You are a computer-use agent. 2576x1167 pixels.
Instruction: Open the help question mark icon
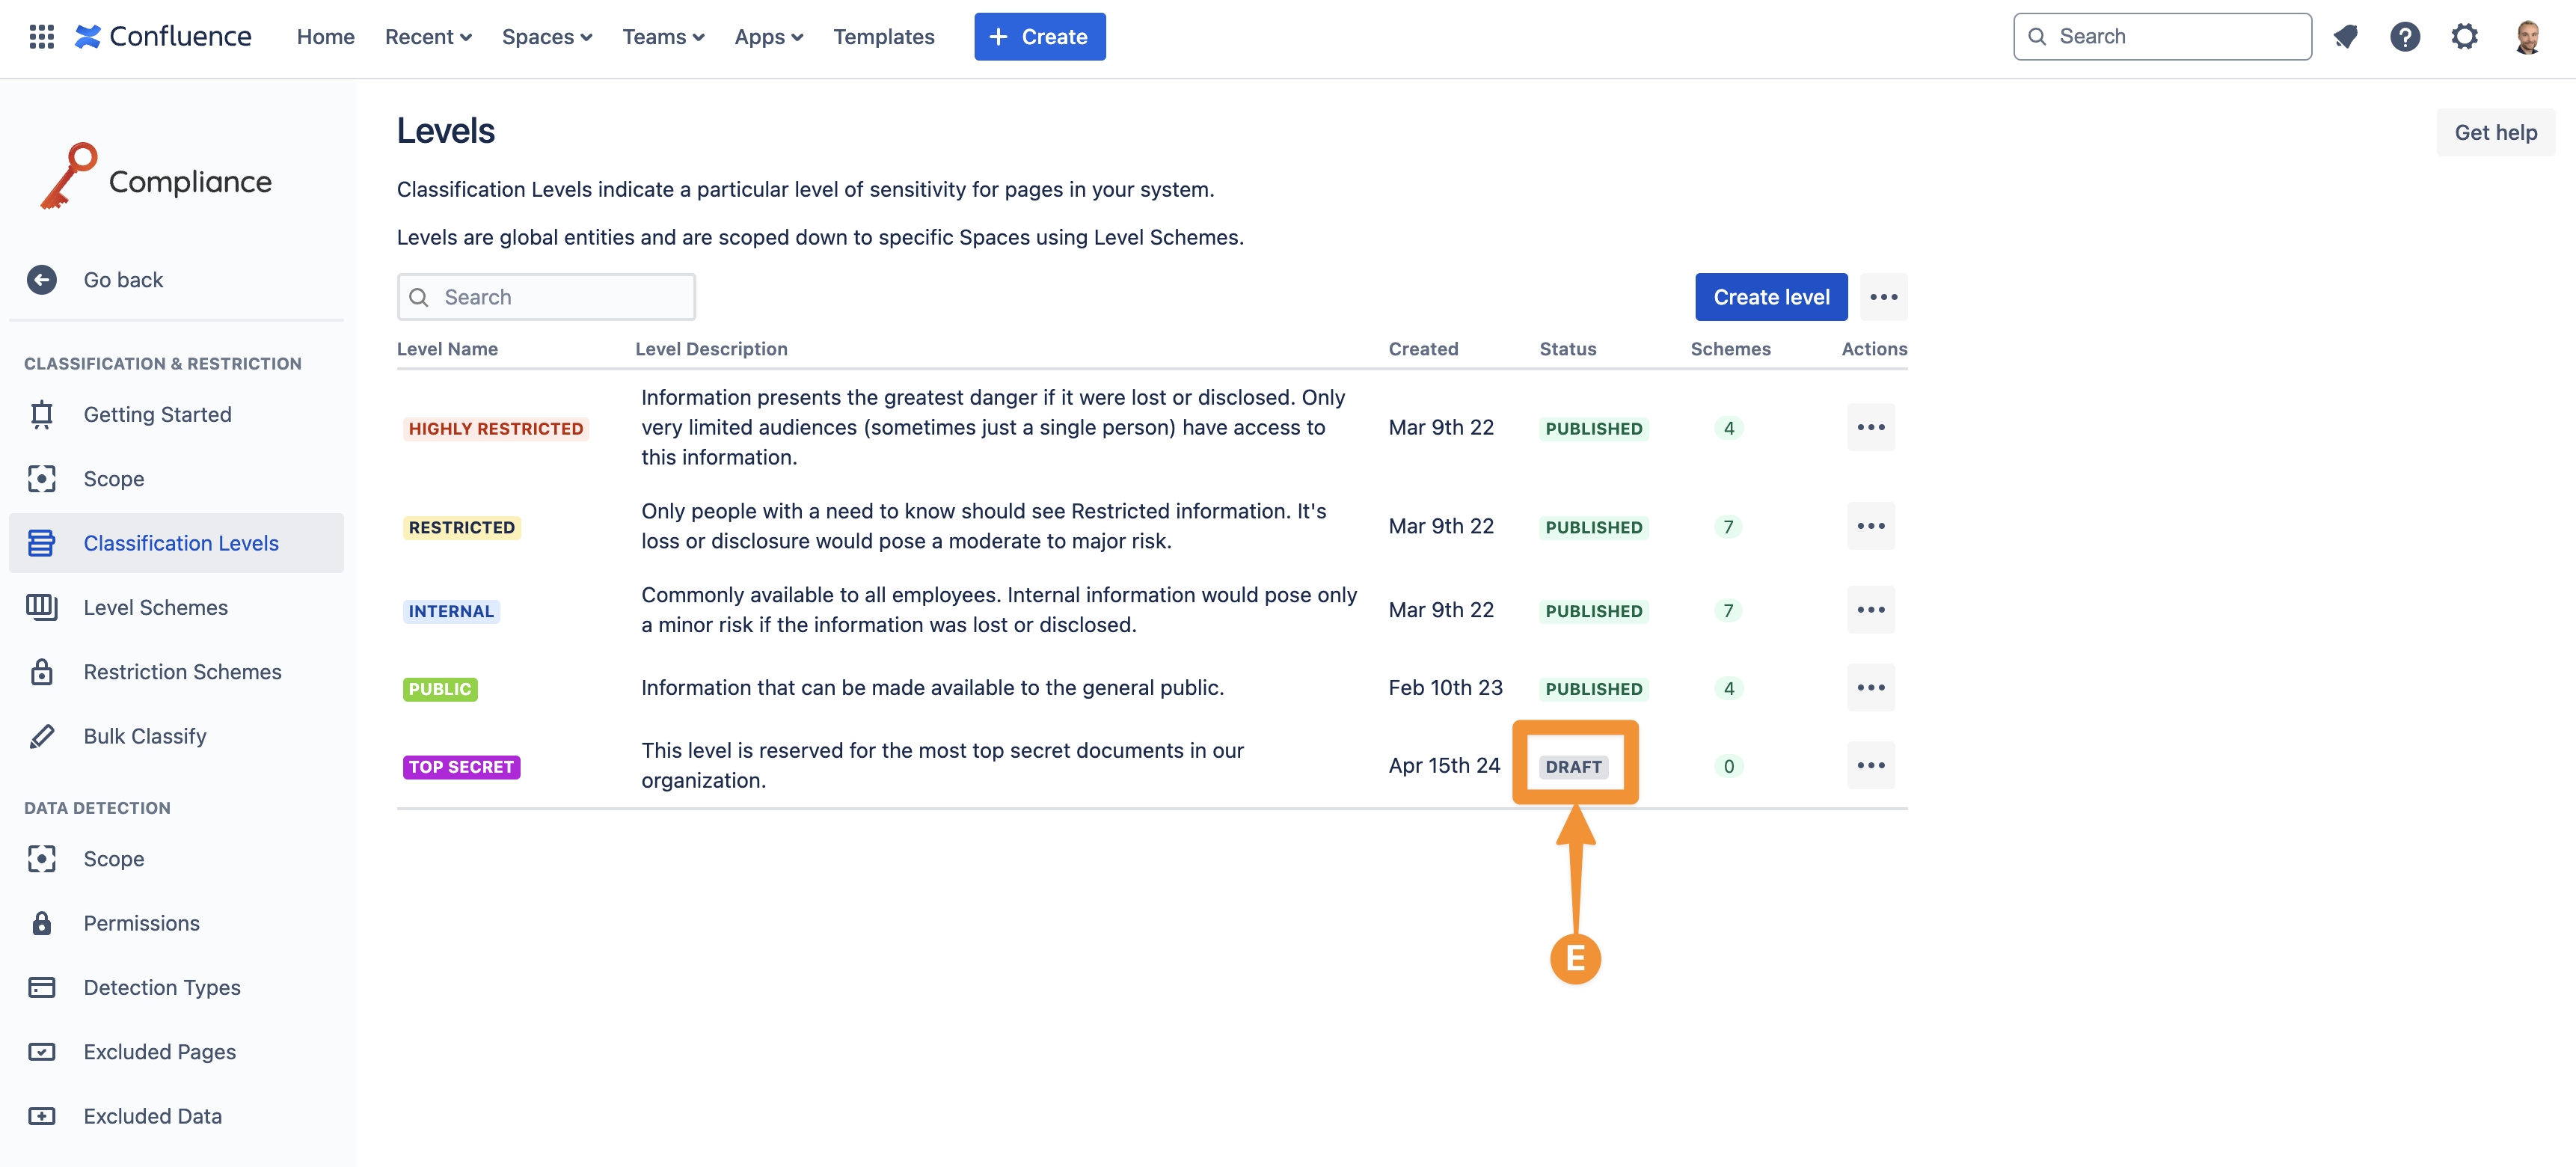point(2404,37)
